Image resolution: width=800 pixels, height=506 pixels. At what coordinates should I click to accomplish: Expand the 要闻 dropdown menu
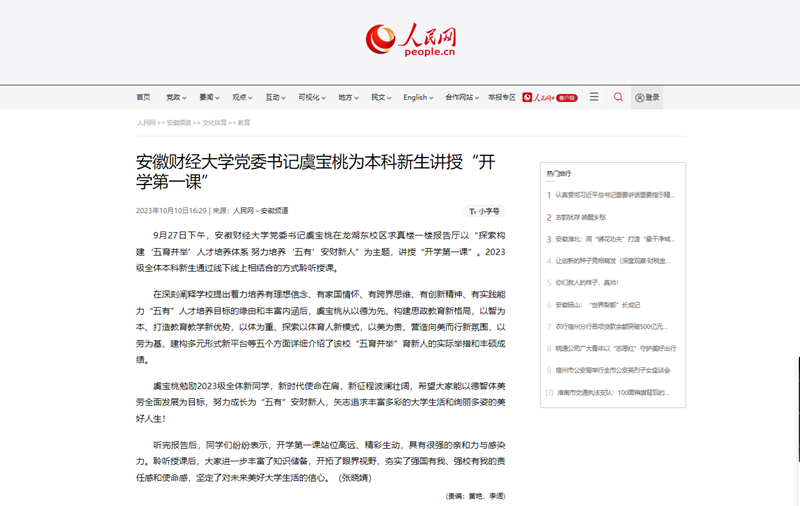click(x=208, y=97)
